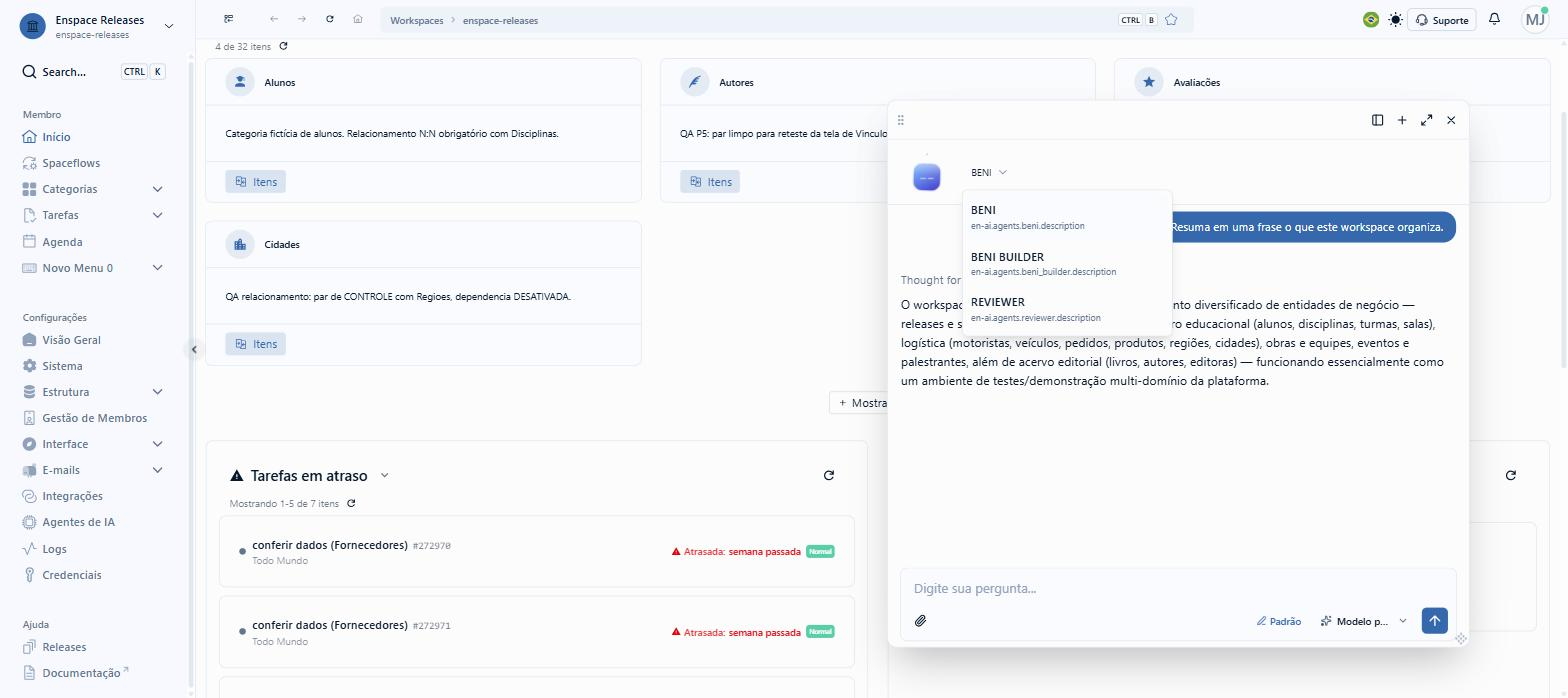Expand the E-mails menu chevron

(157, 470)
